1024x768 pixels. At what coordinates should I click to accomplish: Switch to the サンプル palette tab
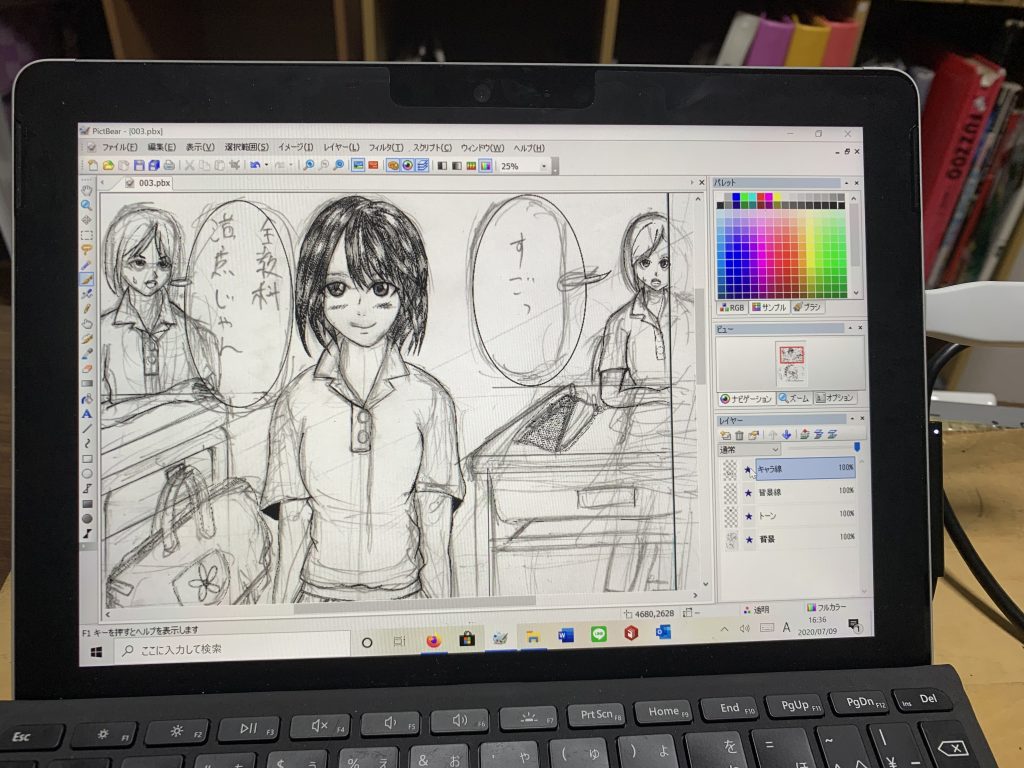[769, 307]
